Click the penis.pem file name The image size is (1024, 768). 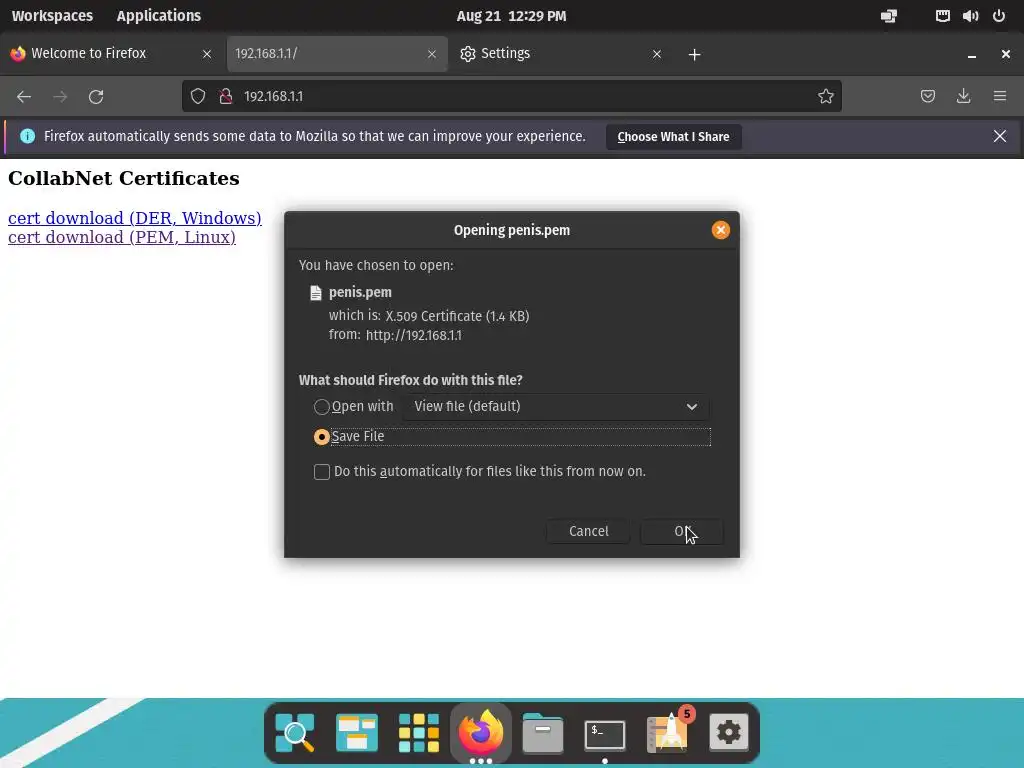[x=360, y=292]
